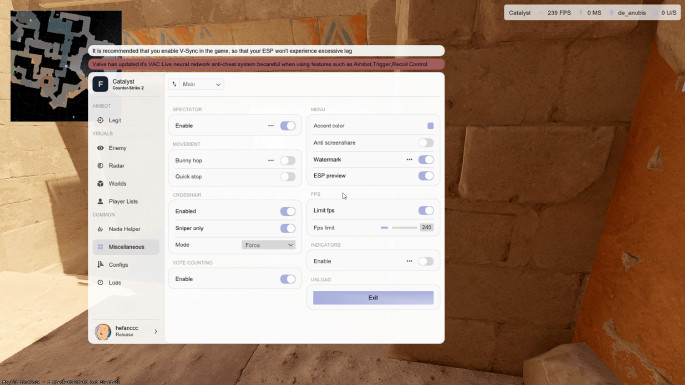Adjust the Fps limit slider
685x385 pixels.
click(x=399, y=228)
